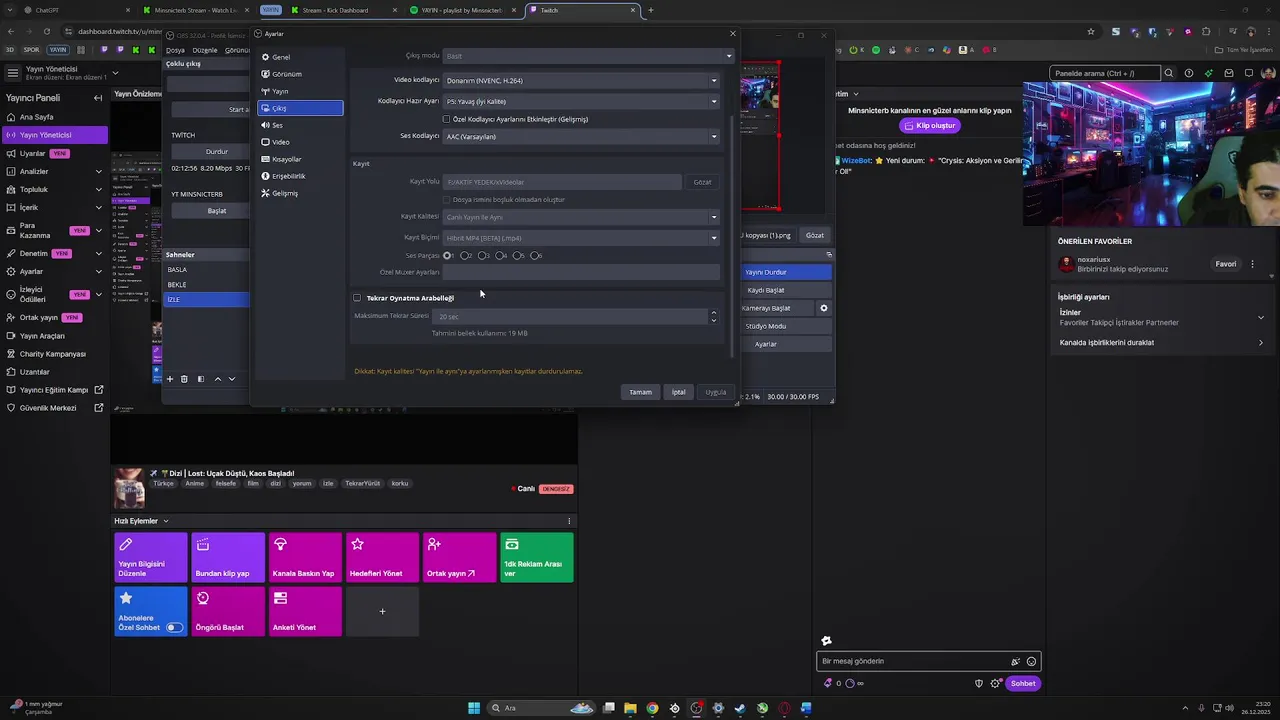1280x720 pixels.
Task: Select audio track 6 radio button
Action: (x=535, y=256)
